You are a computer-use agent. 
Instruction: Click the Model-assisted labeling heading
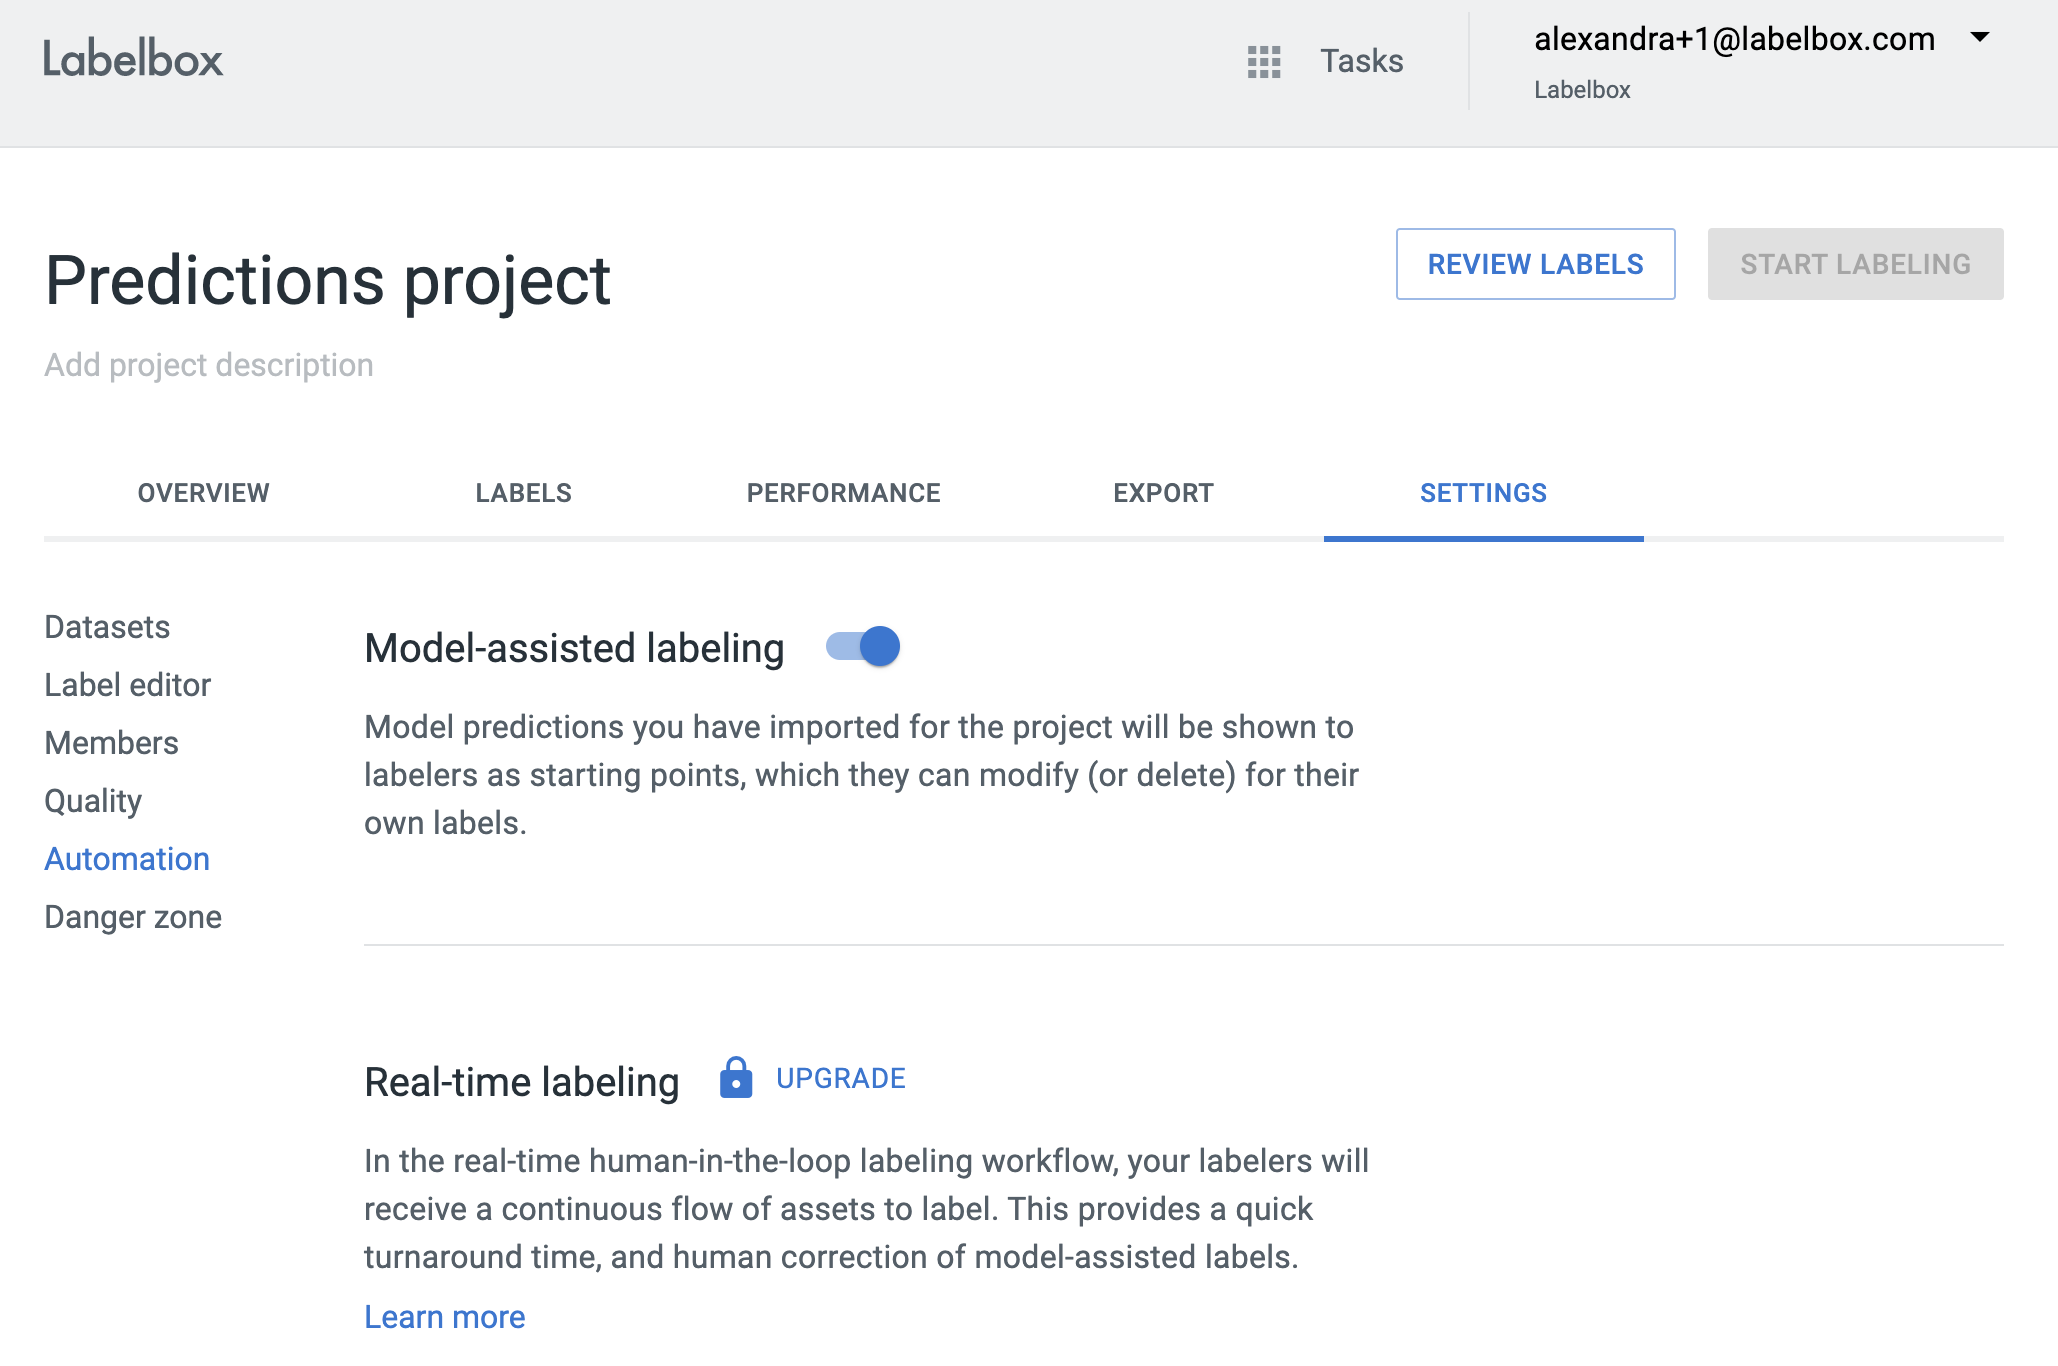pyautogui.click(x=574, y=648)
